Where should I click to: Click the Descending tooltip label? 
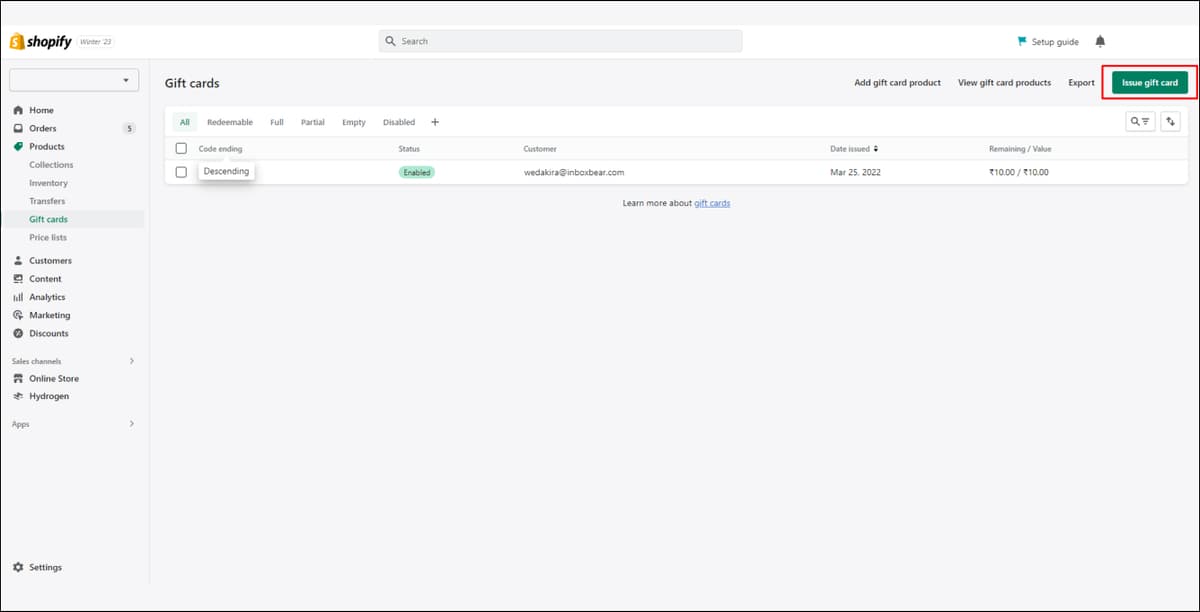(226, 171)
